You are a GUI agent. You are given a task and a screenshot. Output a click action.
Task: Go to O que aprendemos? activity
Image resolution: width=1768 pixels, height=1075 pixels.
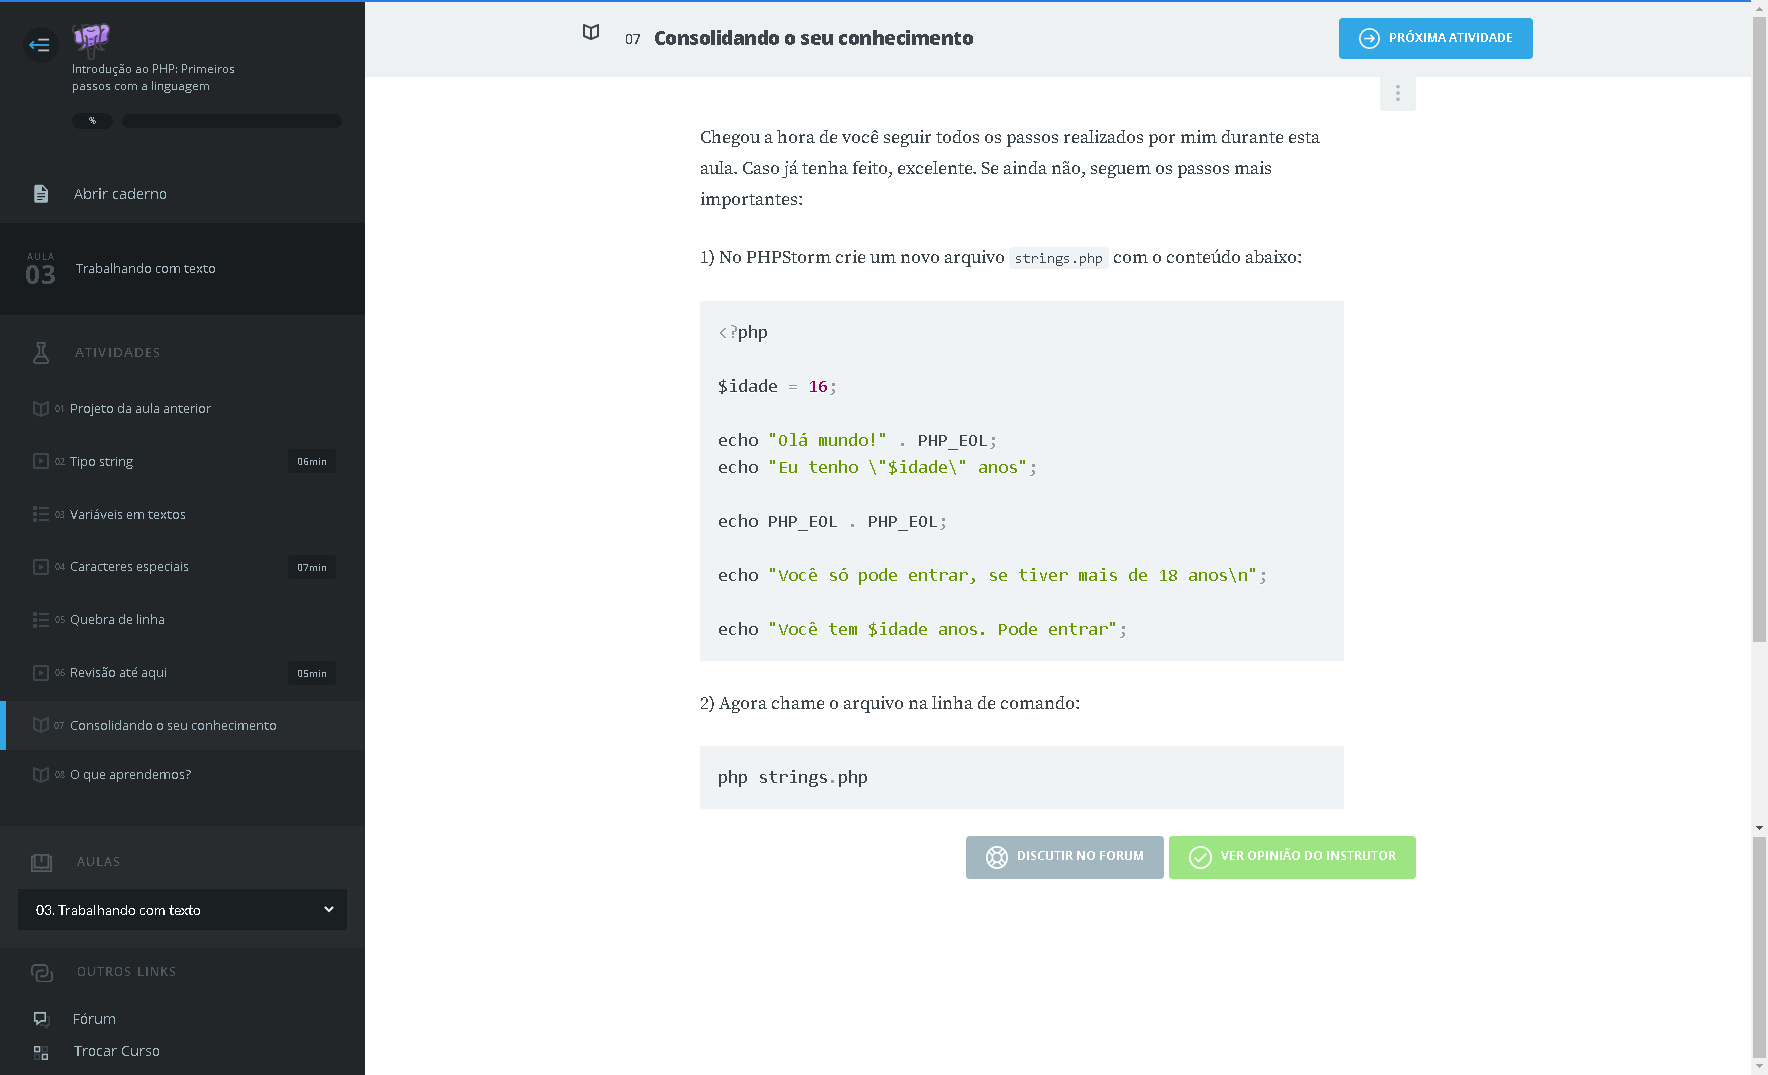130,775
